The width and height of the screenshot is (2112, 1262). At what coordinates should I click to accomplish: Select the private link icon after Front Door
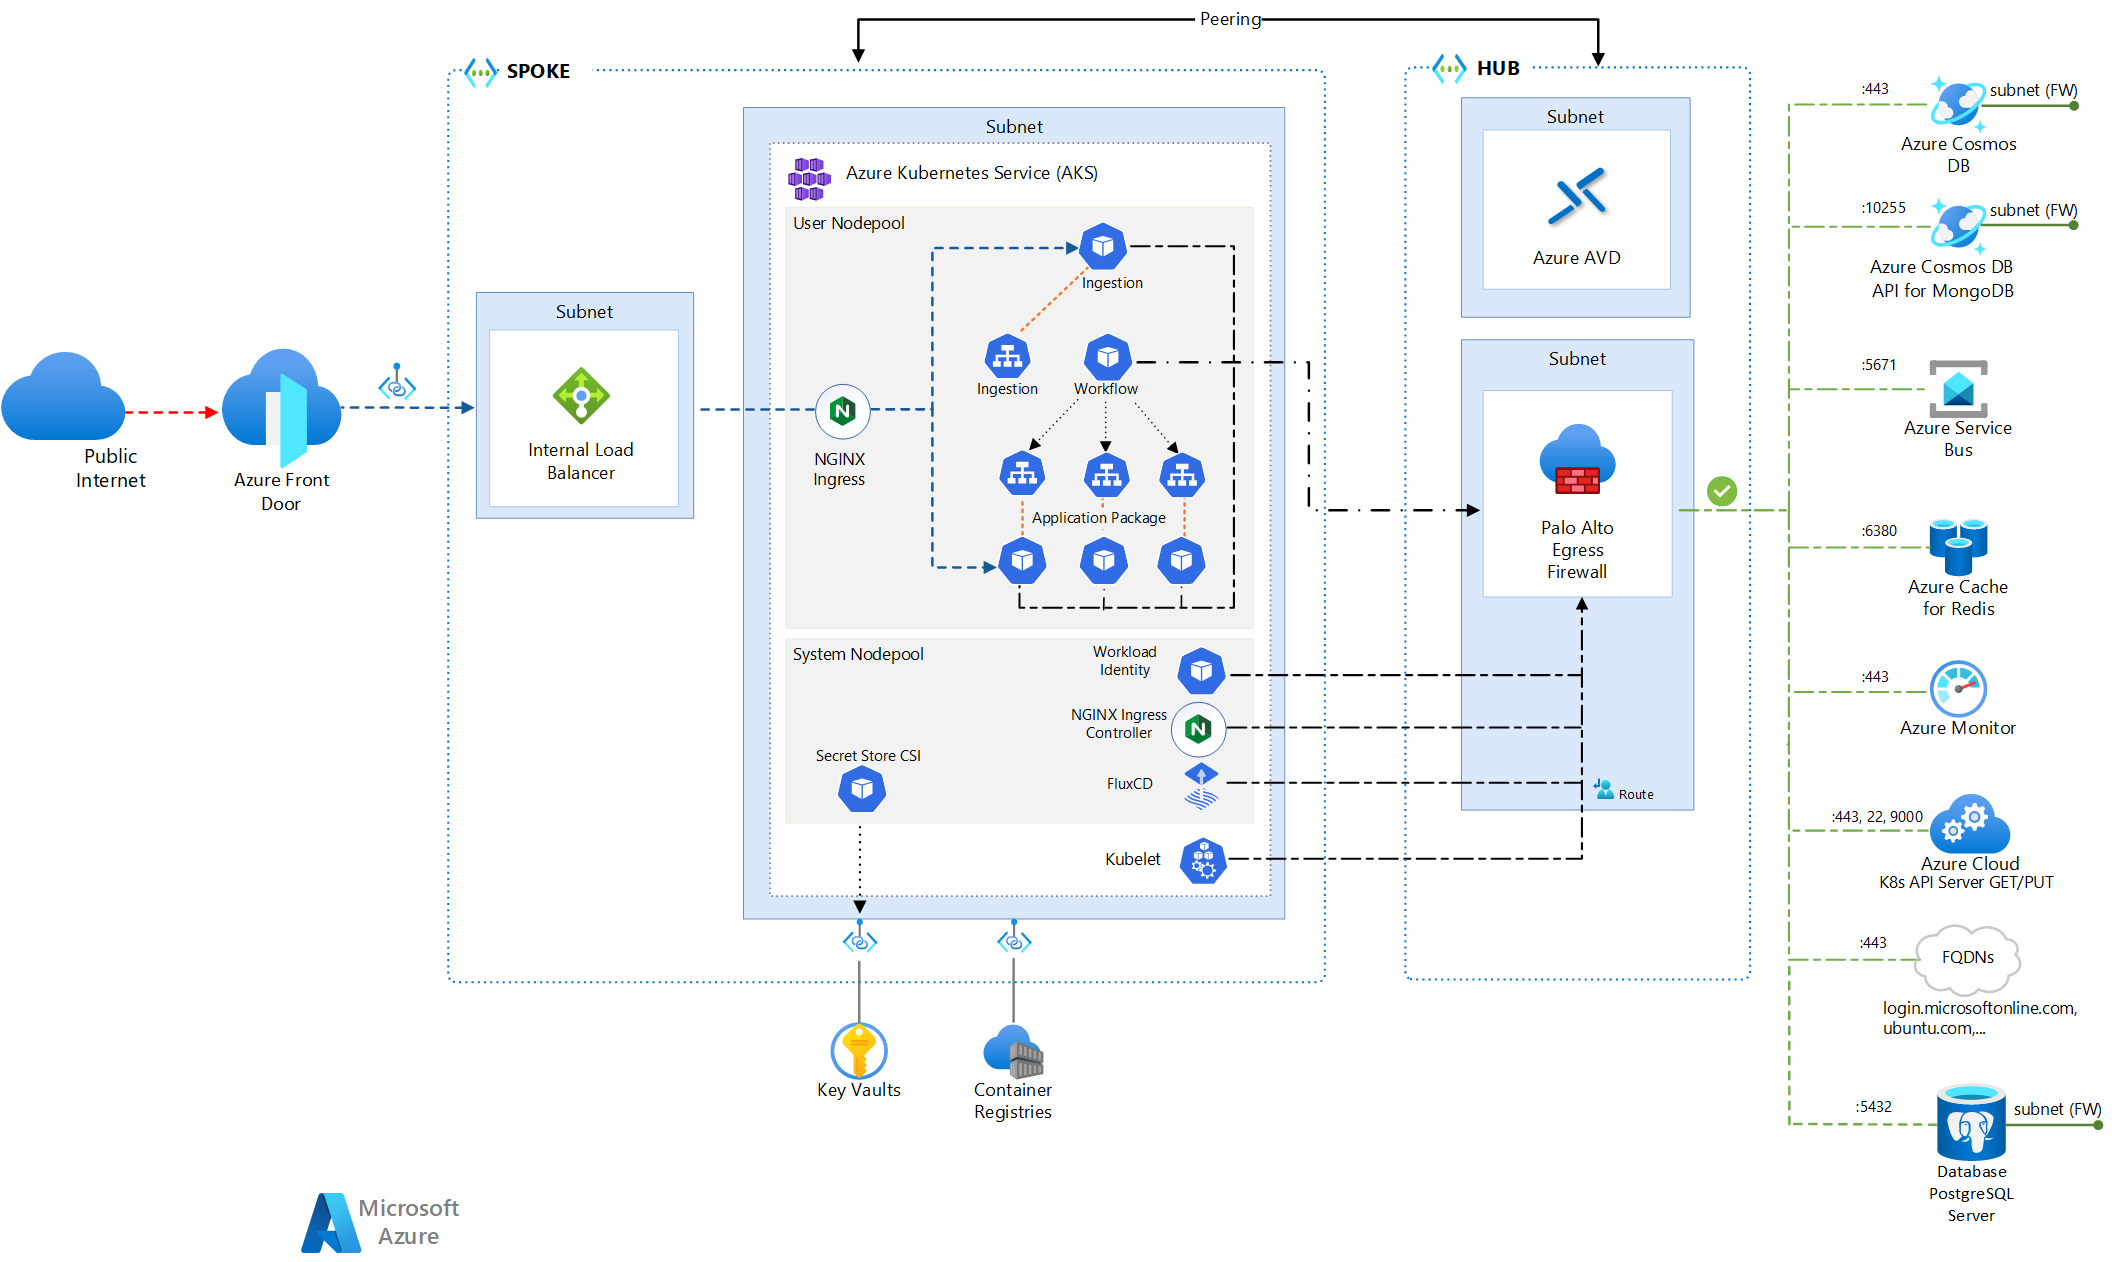(x=397, y=383)
